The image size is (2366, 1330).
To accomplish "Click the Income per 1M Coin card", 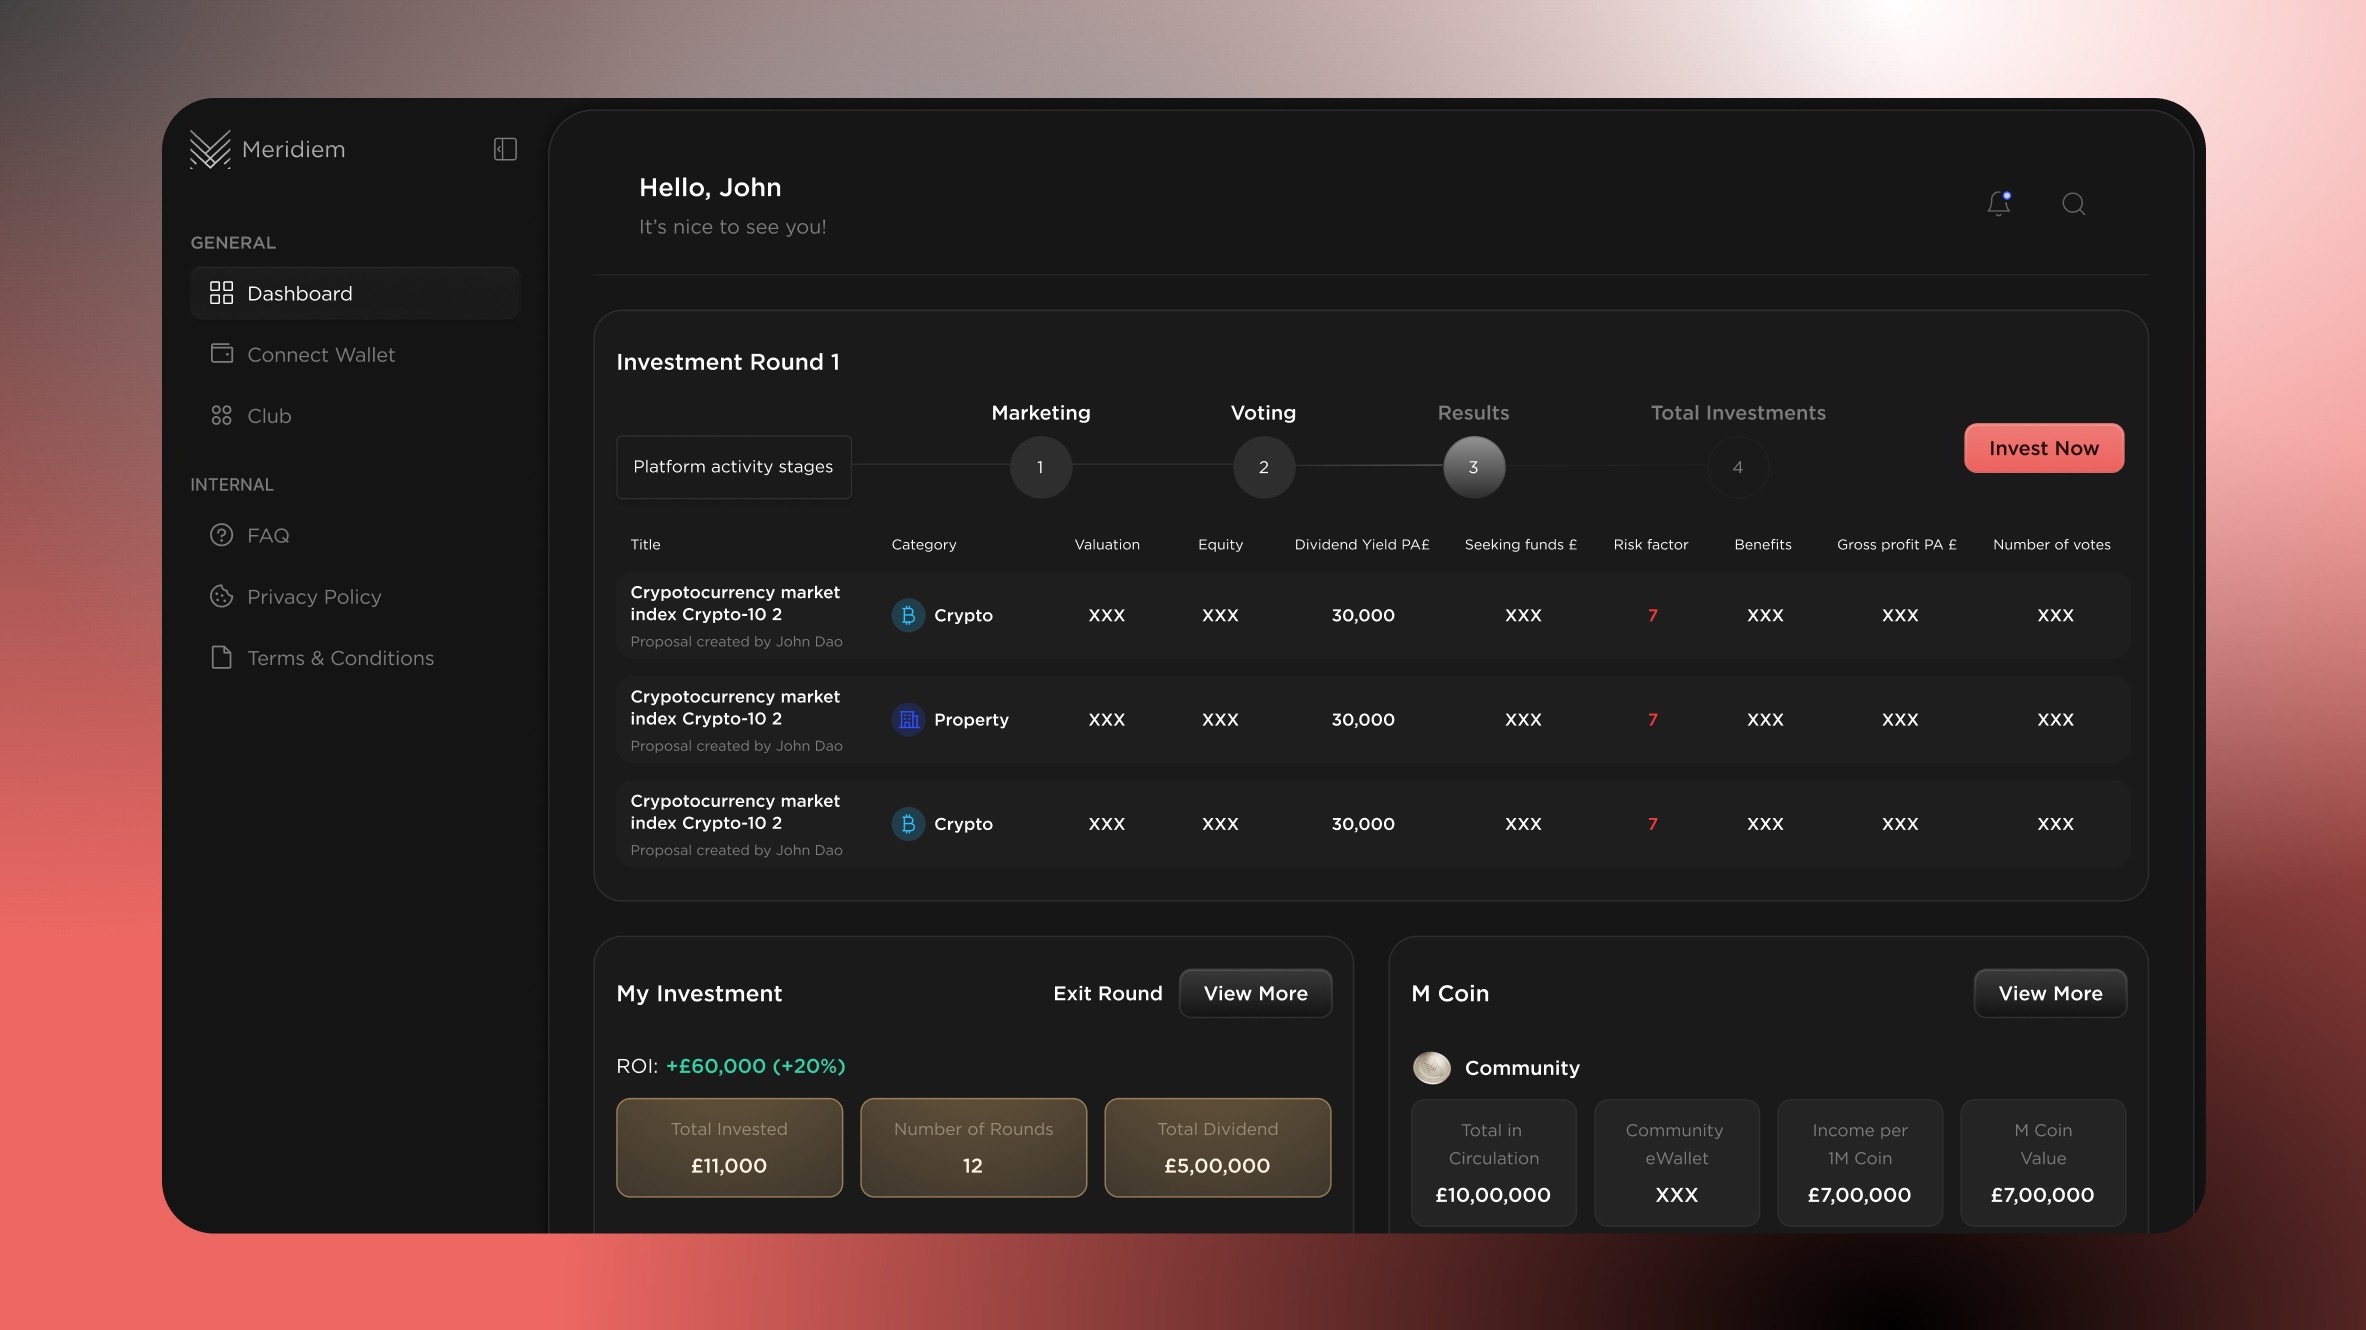I will coord(1859,1162).
